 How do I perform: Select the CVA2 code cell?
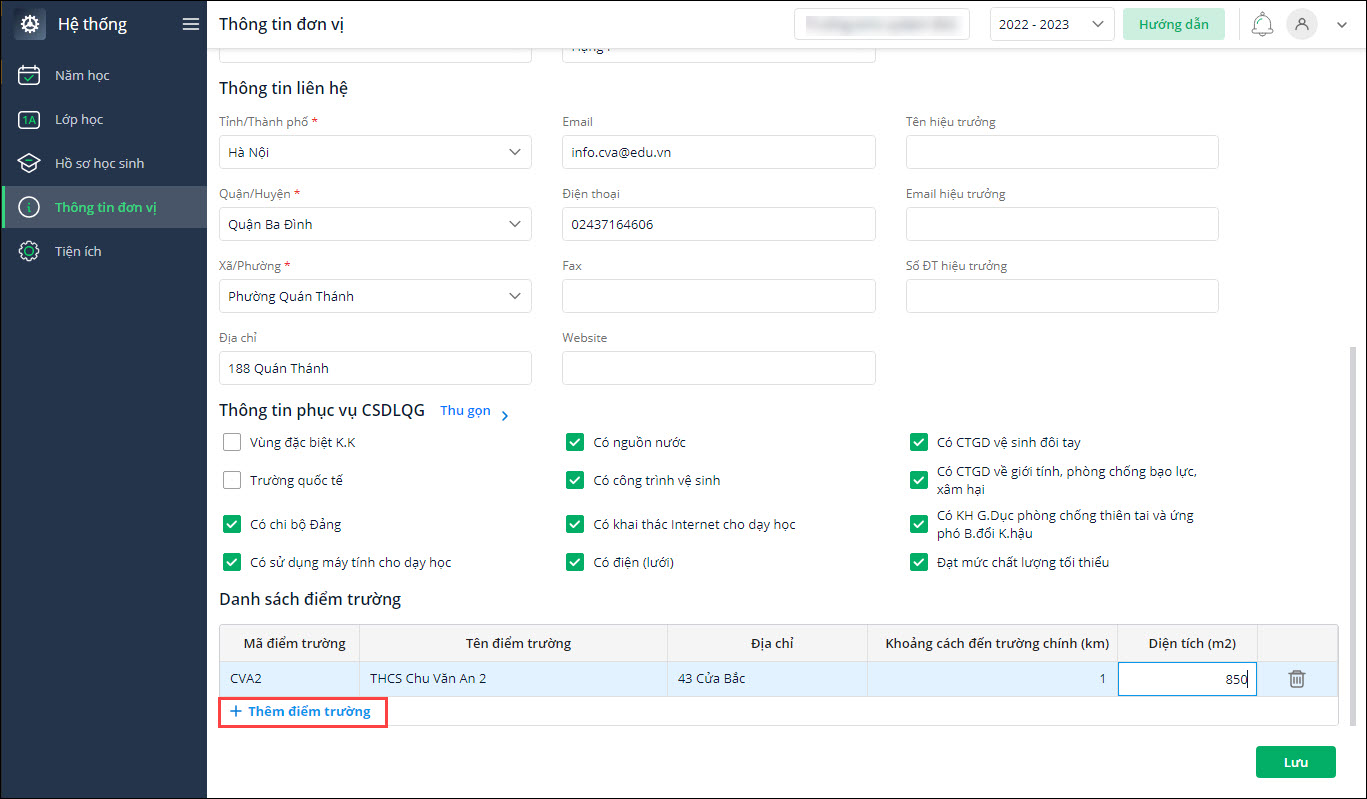coord(290,679)
